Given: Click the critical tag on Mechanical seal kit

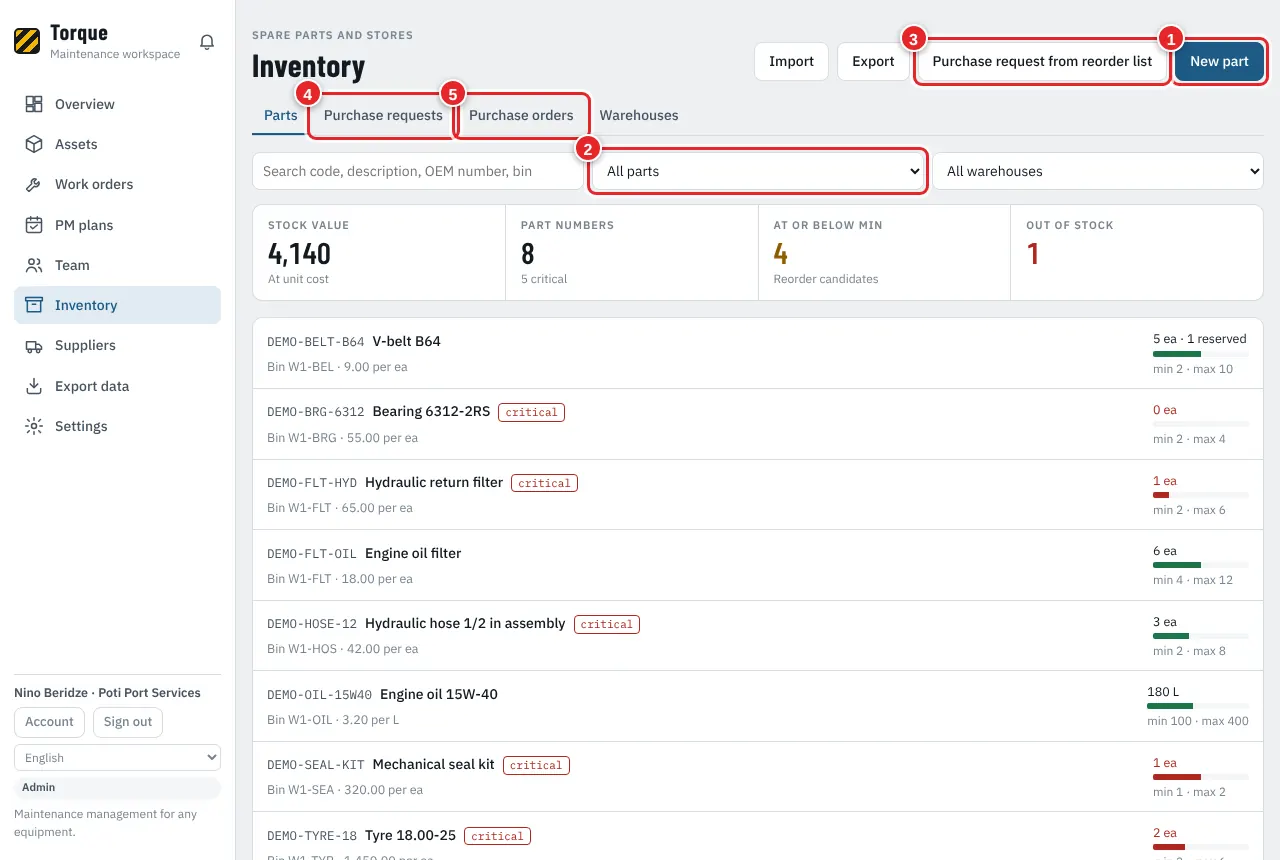Looking at the screenshot, I should 536,765.
